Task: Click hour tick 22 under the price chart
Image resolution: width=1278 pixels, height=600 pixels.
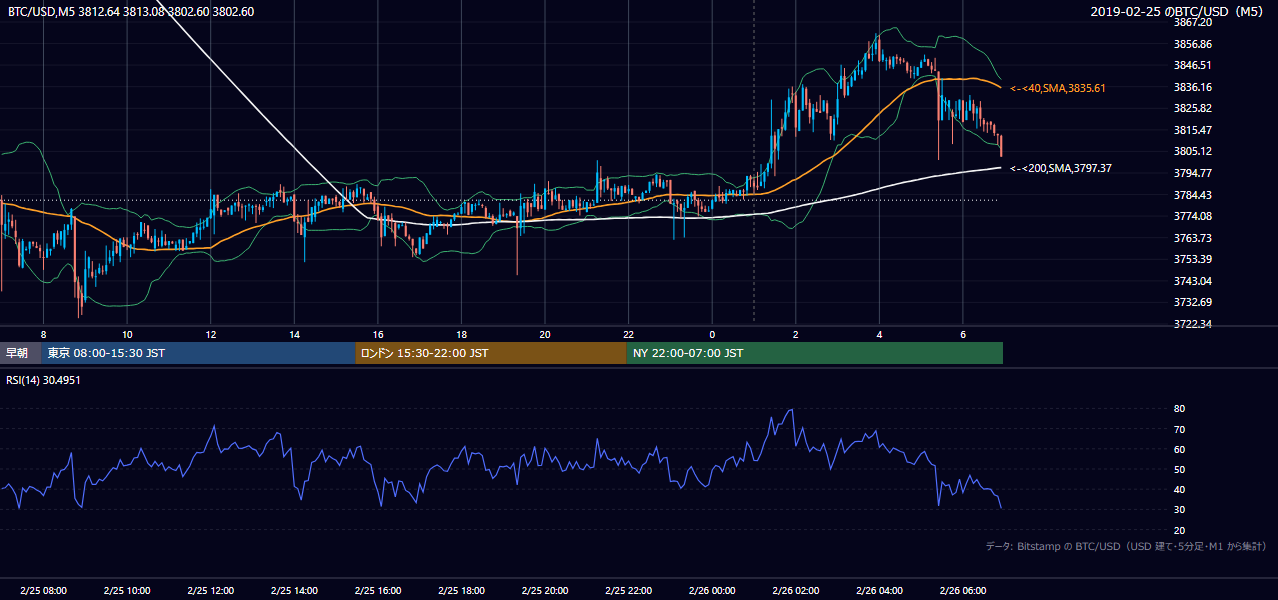Action: click(x=628, y=334)
